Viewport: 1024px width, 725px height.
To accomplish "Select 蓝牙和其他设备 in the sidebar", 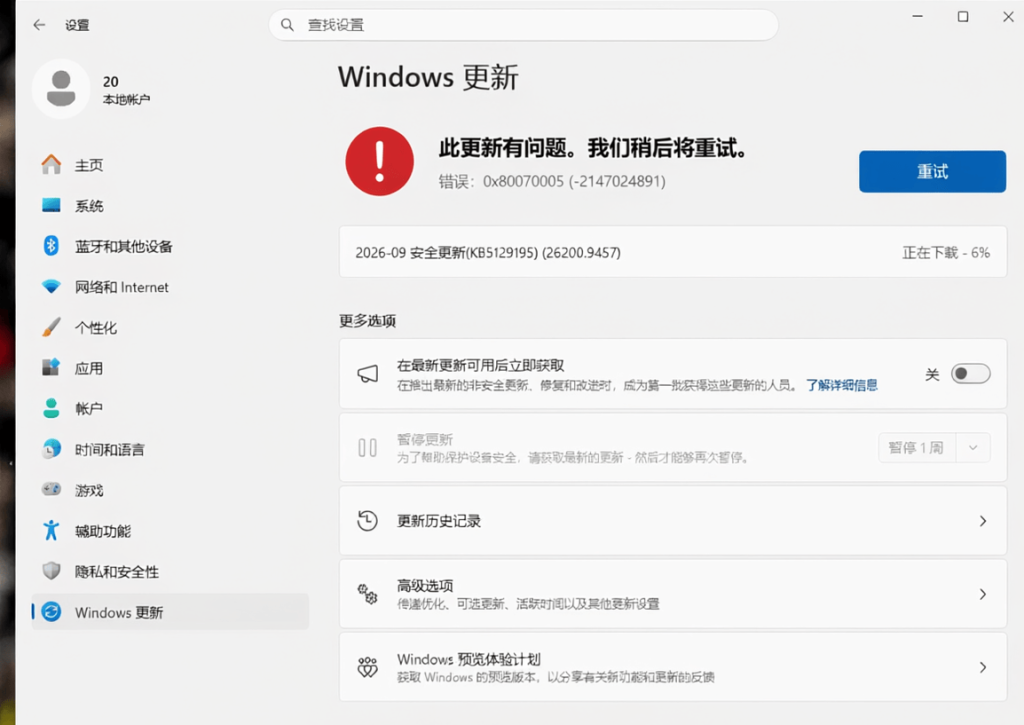I will (170, 246).
